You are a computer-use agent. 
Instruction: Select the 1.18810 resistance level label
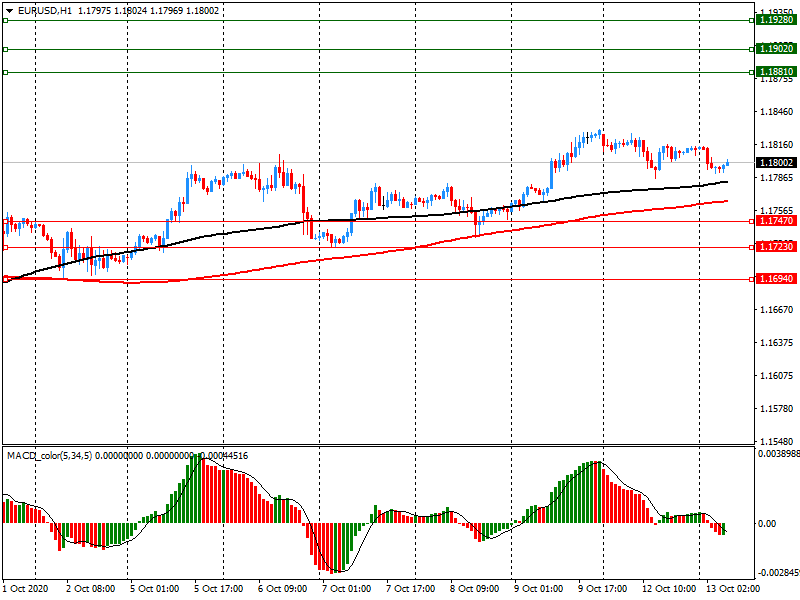775,72
